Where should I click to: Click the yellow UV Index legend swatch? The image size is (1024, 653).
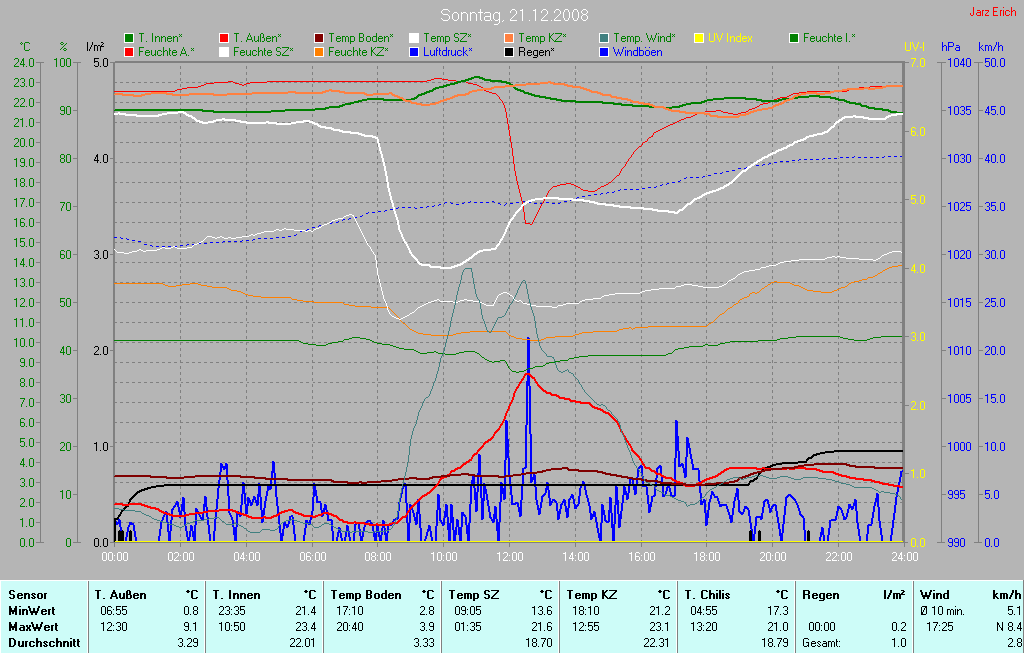point(699,38)
